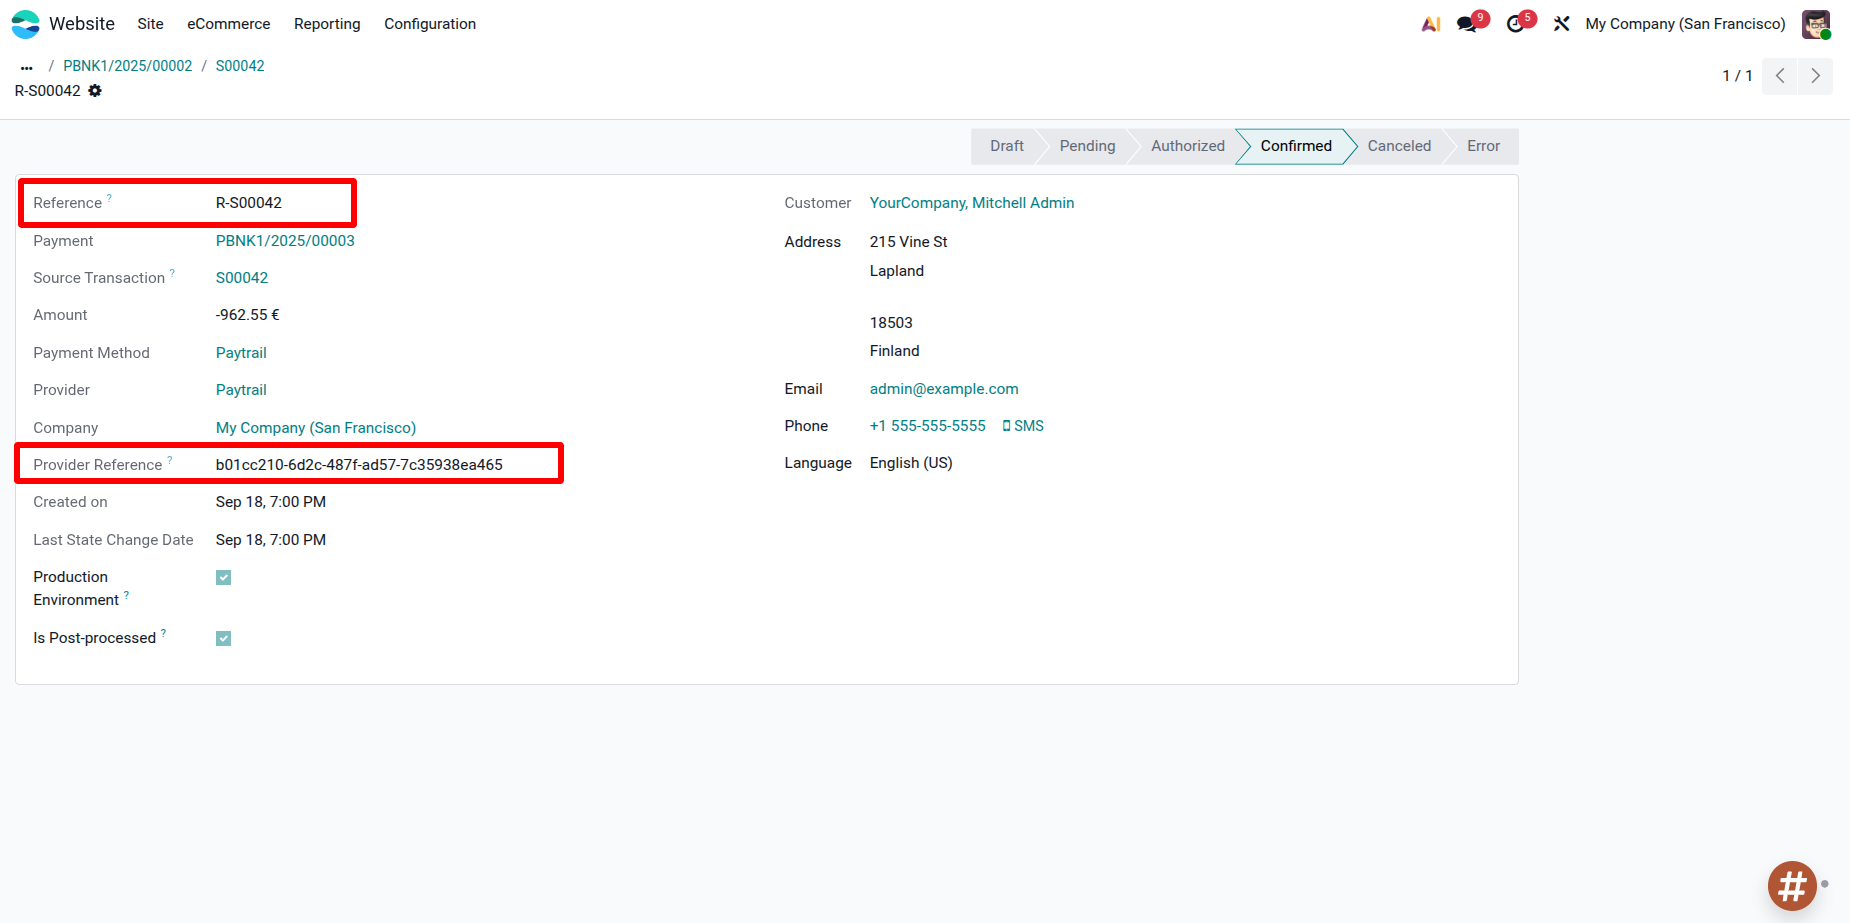Open customer YourCompany, Mitchell Admin

971,202
